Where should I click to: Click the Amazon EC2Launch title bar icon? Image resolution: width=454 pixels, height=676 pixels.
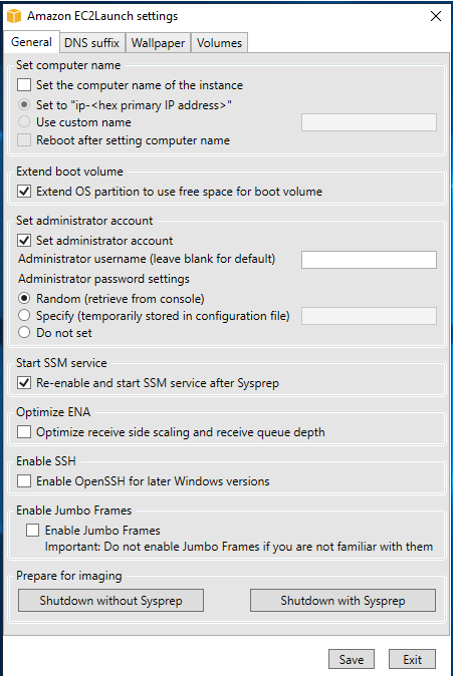[14, 16]
